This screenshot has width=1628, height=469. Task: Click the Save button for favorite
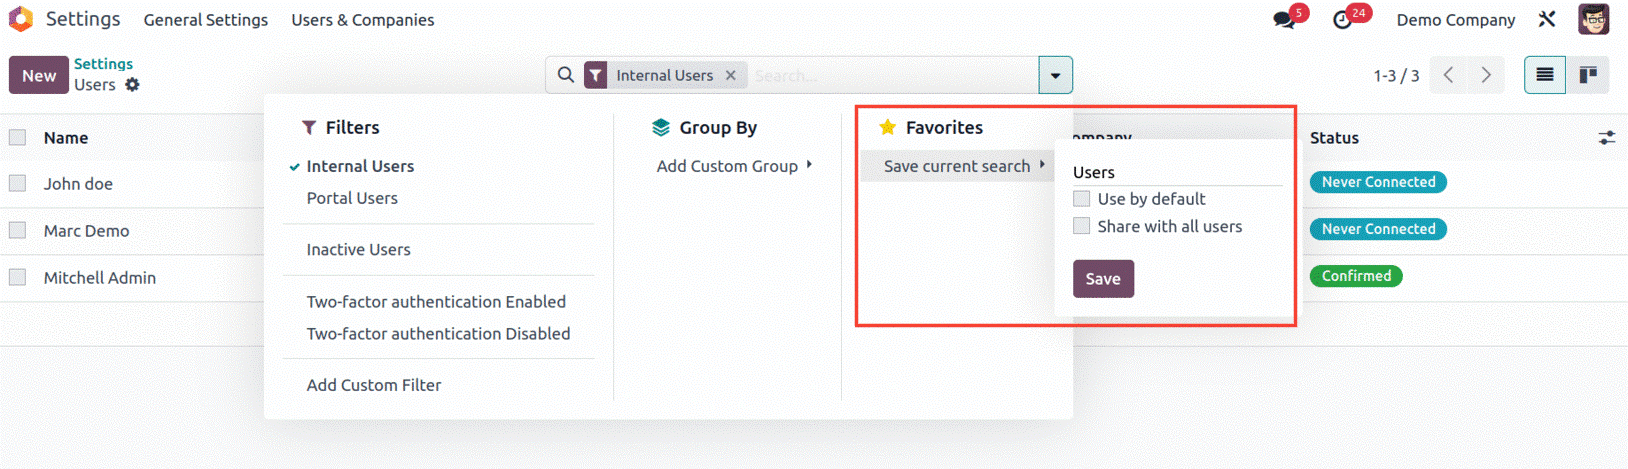1103,279
